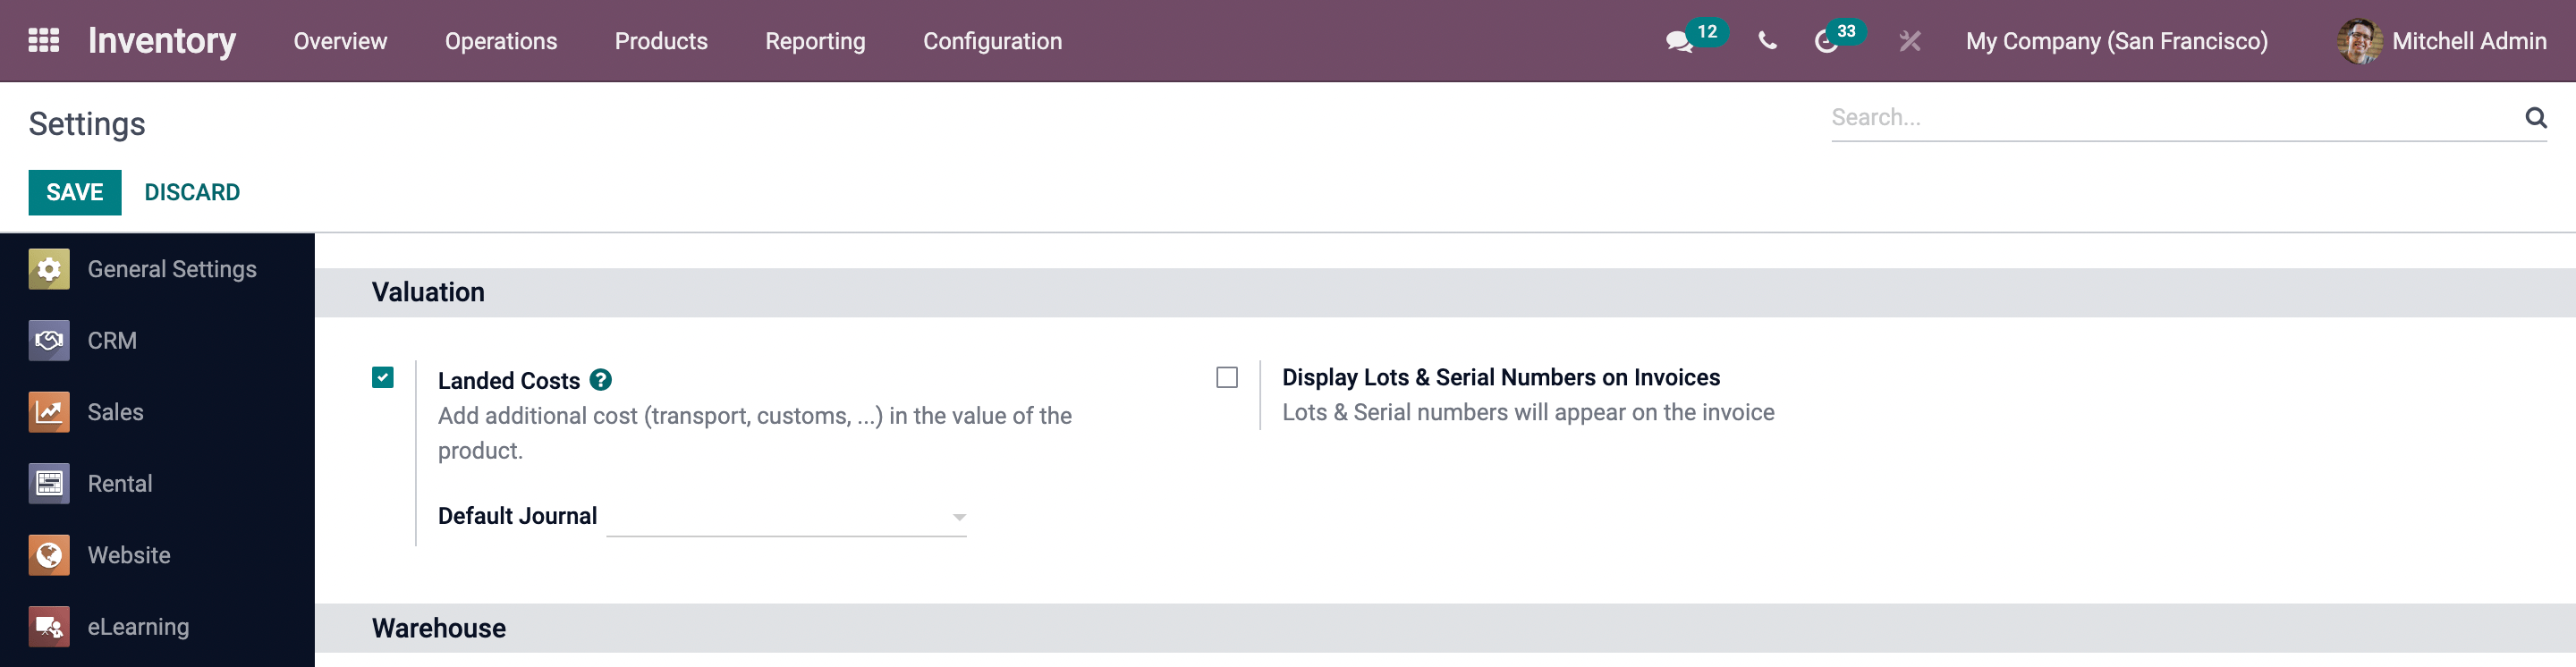
Task: Click the SAVE button
Action: coord(75,192)
